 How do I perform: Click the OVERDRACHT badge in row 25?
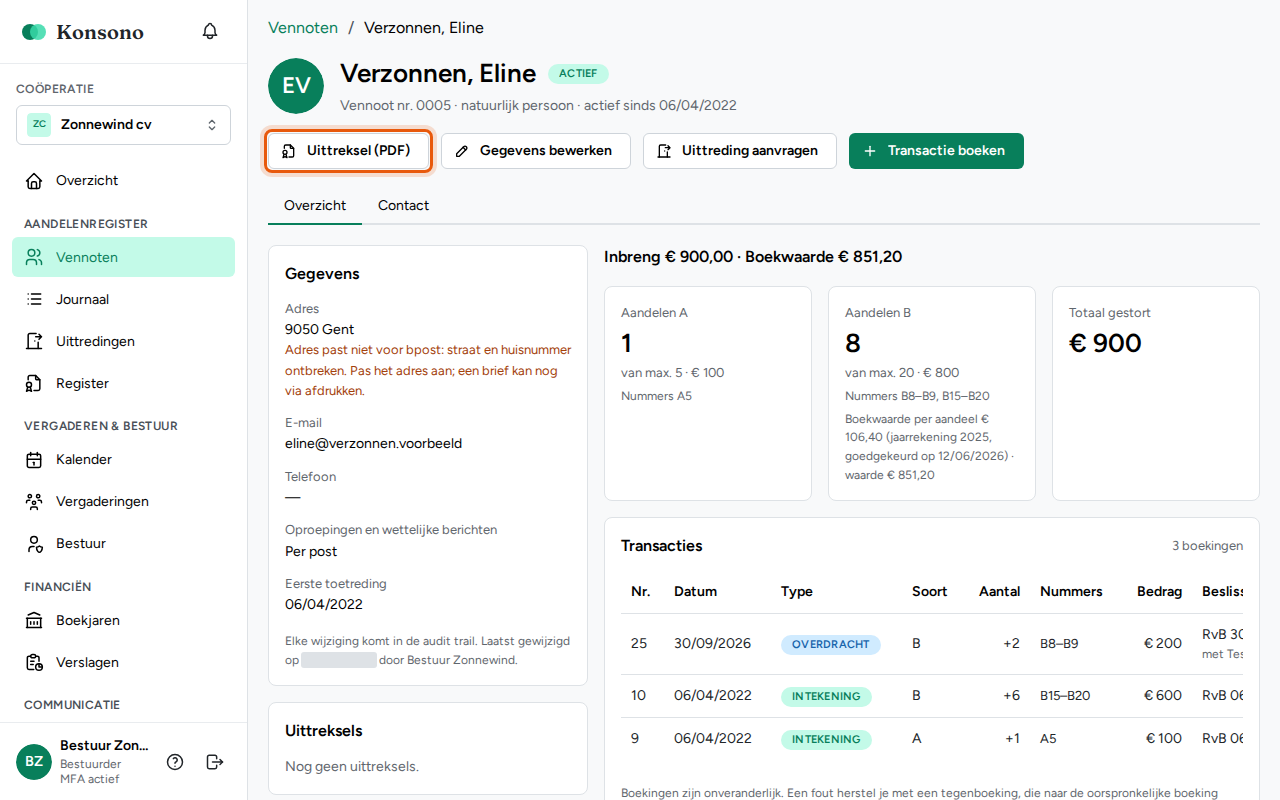(x=831, y=644)
